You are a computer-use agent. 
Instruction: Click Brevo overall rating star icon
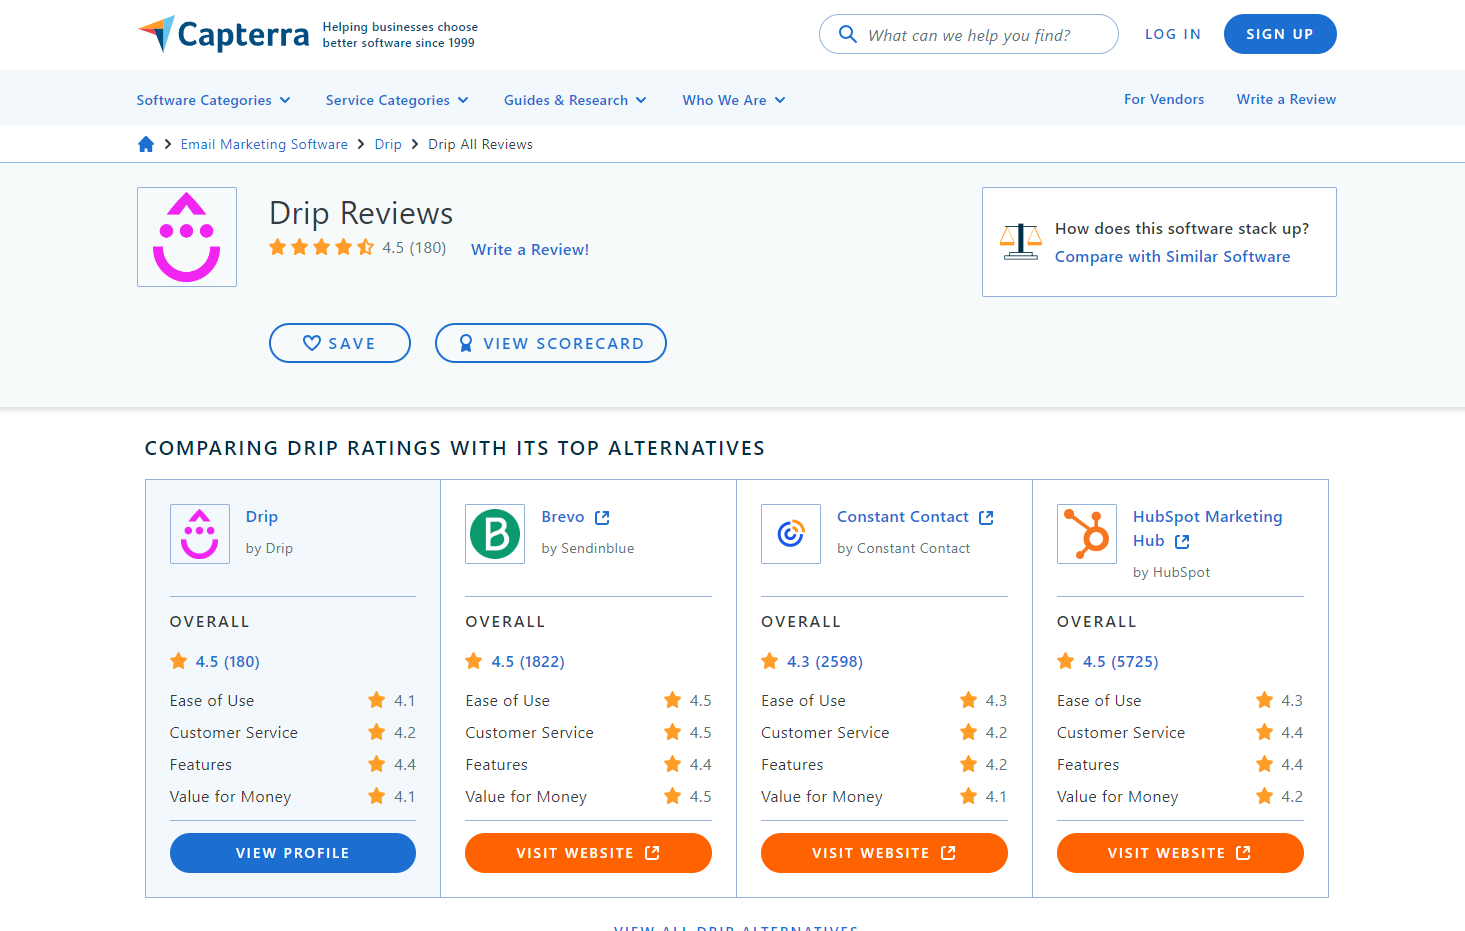[x=474, y=661]
